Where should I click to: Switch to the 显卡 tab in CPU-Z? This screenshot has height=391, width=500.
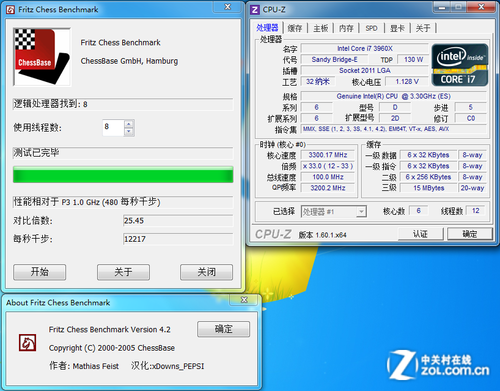pyautogui.click(x=397, y=28)
